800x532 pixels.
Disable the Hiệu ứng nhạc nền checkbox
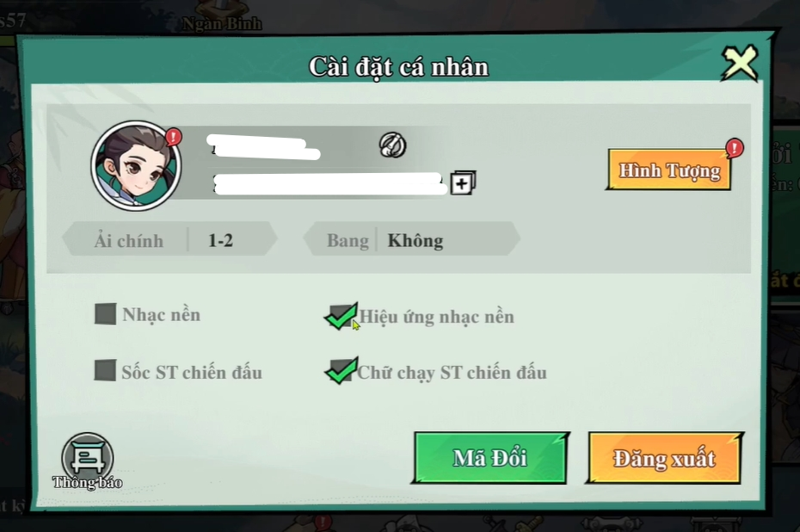pos(340,317)
